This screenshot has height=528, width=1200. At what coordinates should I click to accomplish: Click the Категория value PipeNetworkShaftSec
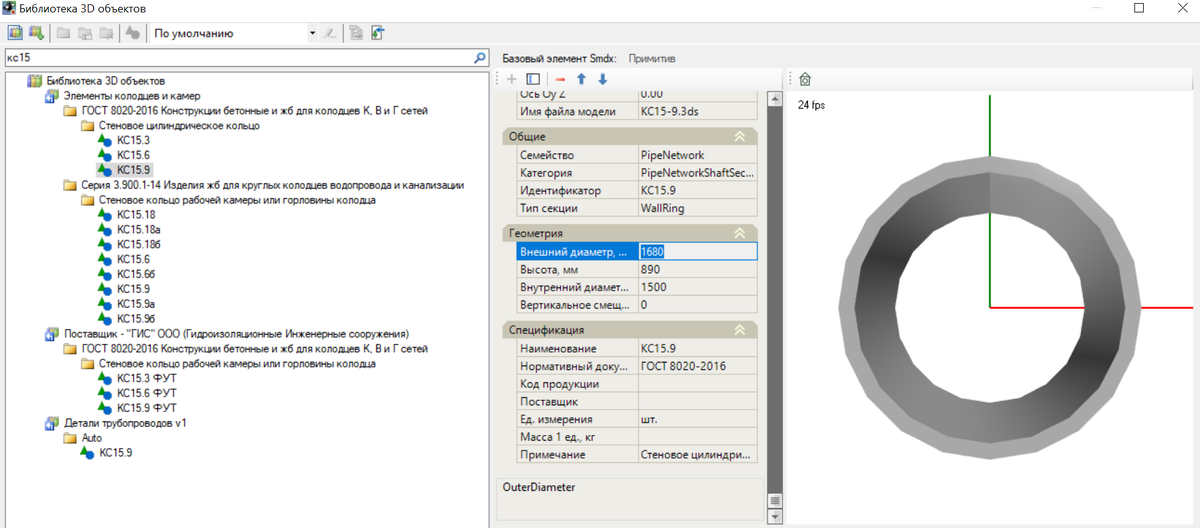pos(697,173)
